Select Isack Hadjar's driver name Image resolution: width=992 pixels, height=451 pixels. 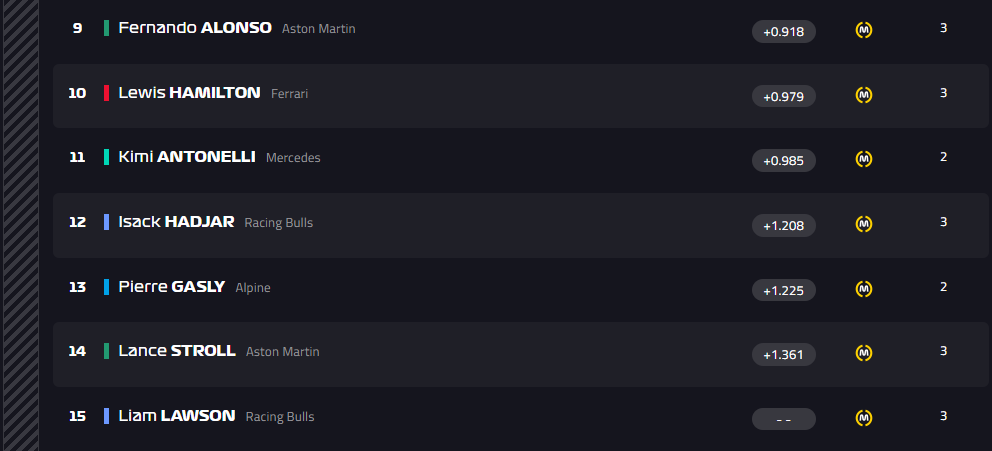(x=176, y=222)
